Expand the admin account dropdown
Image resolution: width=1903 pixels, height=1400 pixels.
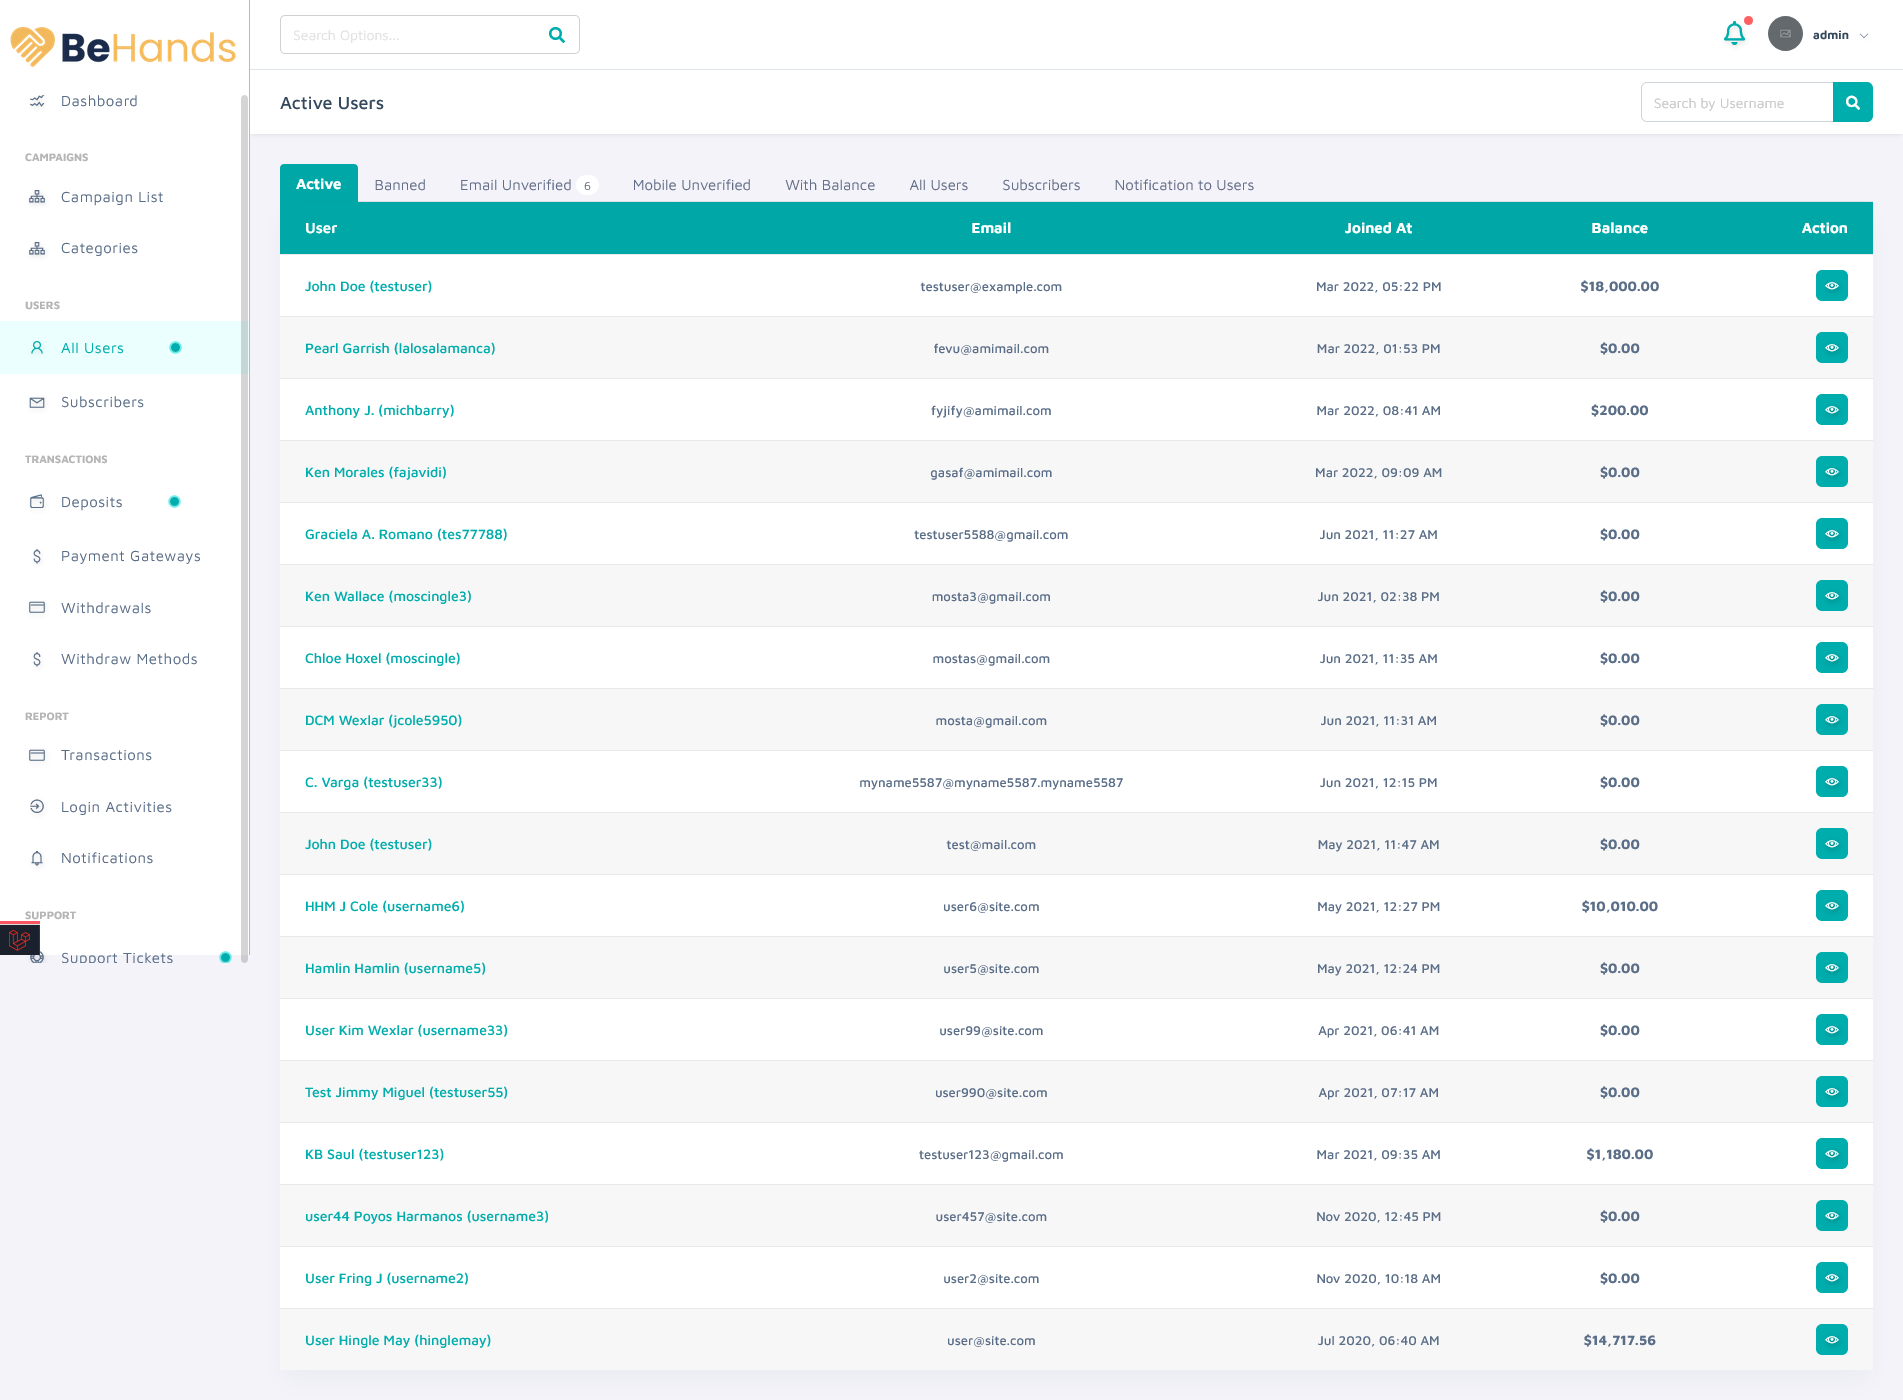[x=1837, y=34]
